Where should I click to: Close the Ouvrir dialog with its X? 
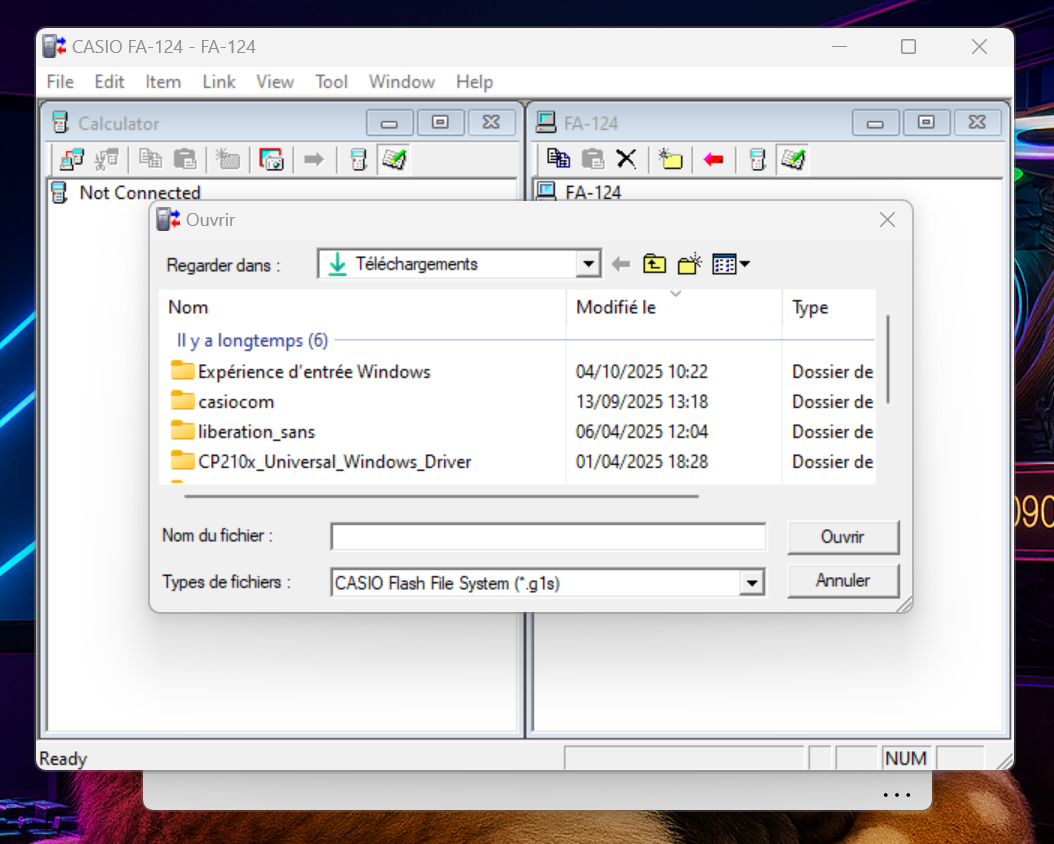pyautogui.click(x=886, y=220)
